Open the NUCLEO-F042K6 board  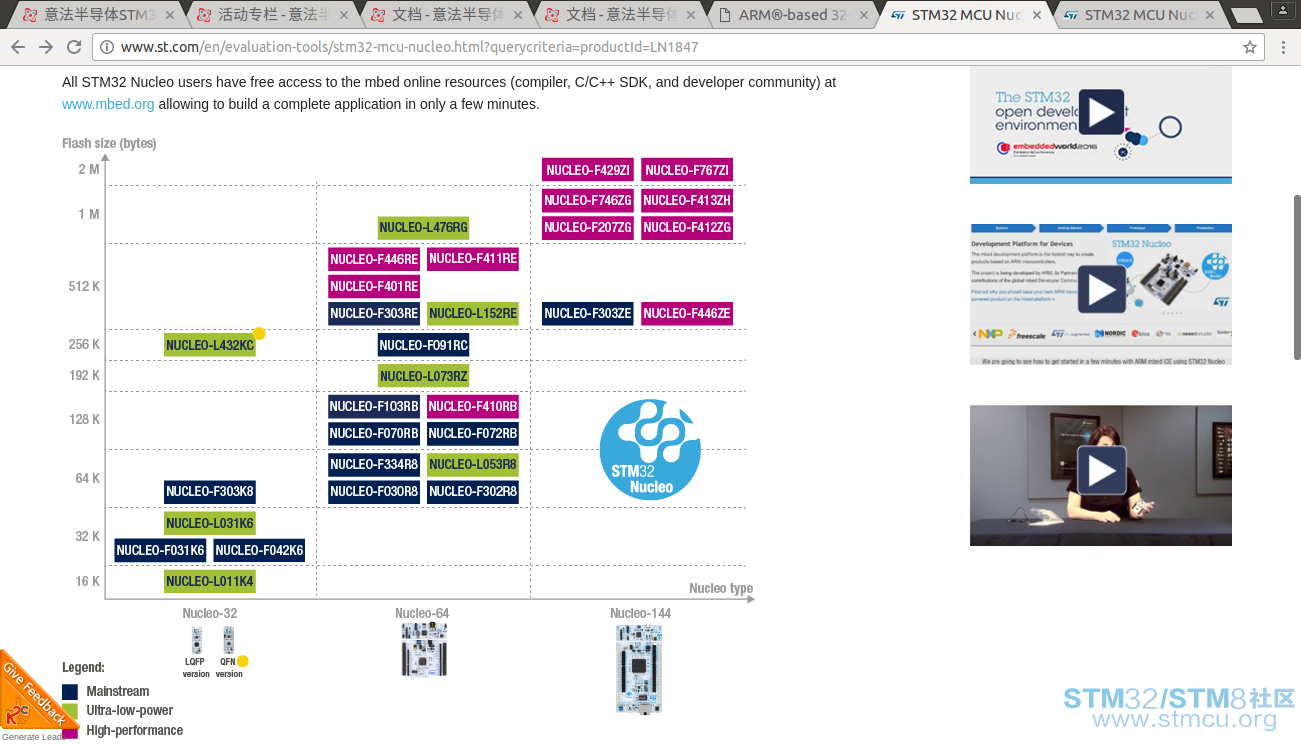point(259,550)
